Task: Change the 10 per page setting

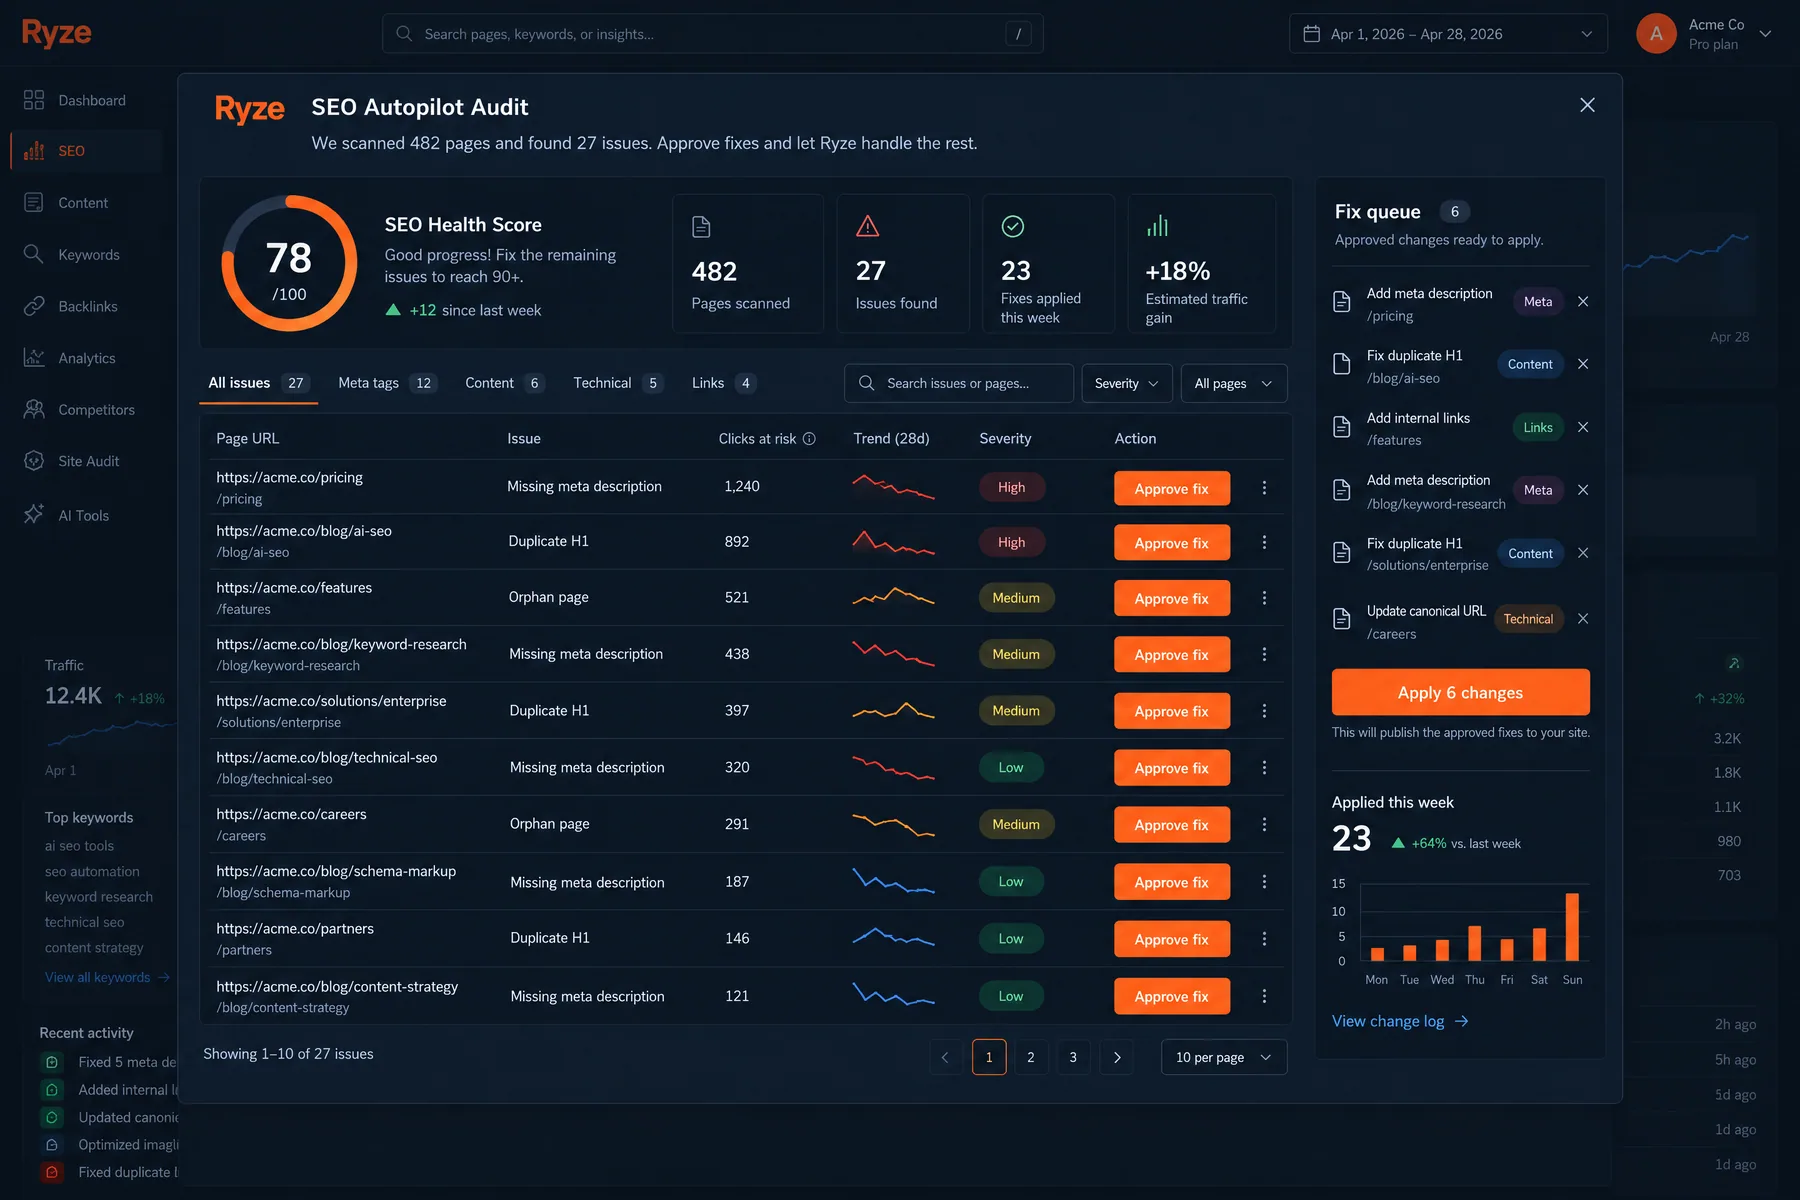Action: [1223, 1057]
